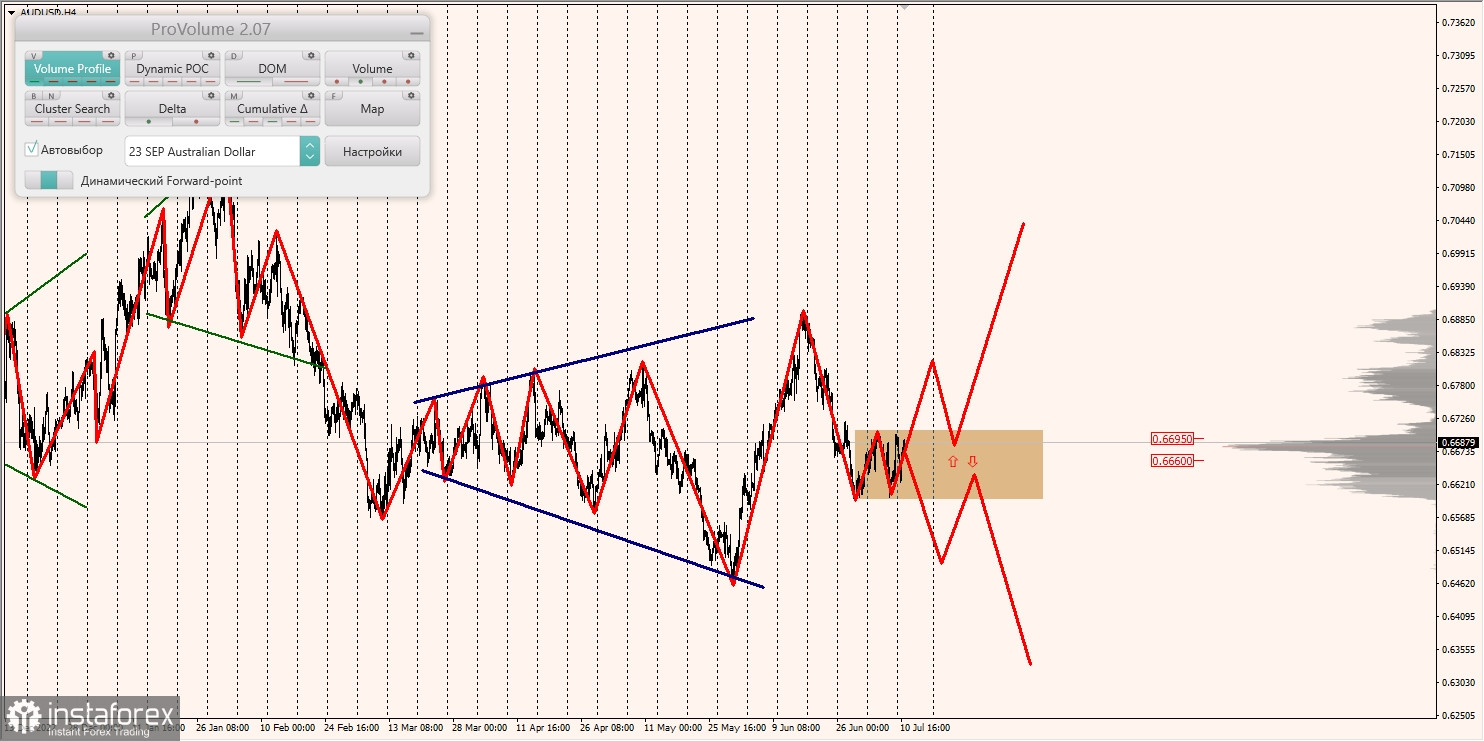This screenshot has height=741, width=1484.
Task: Select red dot segment under Delta
Action: pos(196,121)
